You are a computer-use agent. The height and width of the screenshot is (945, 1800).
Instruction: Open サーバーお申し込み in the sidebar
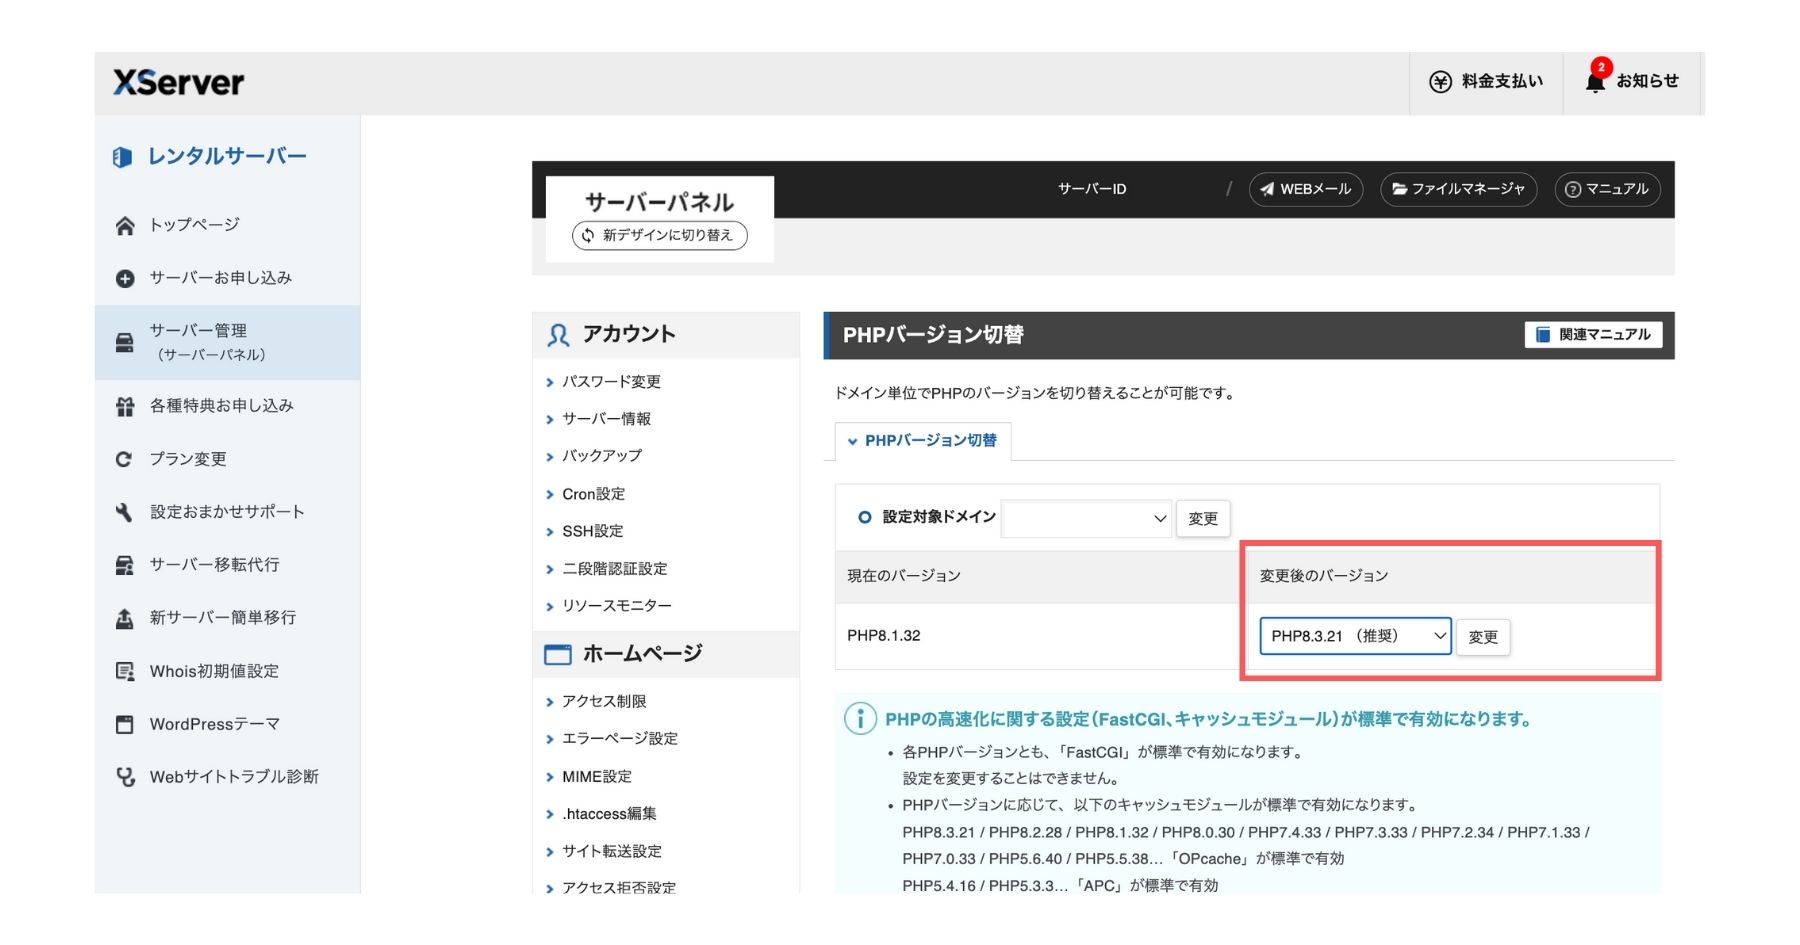[x=221, y=278]
